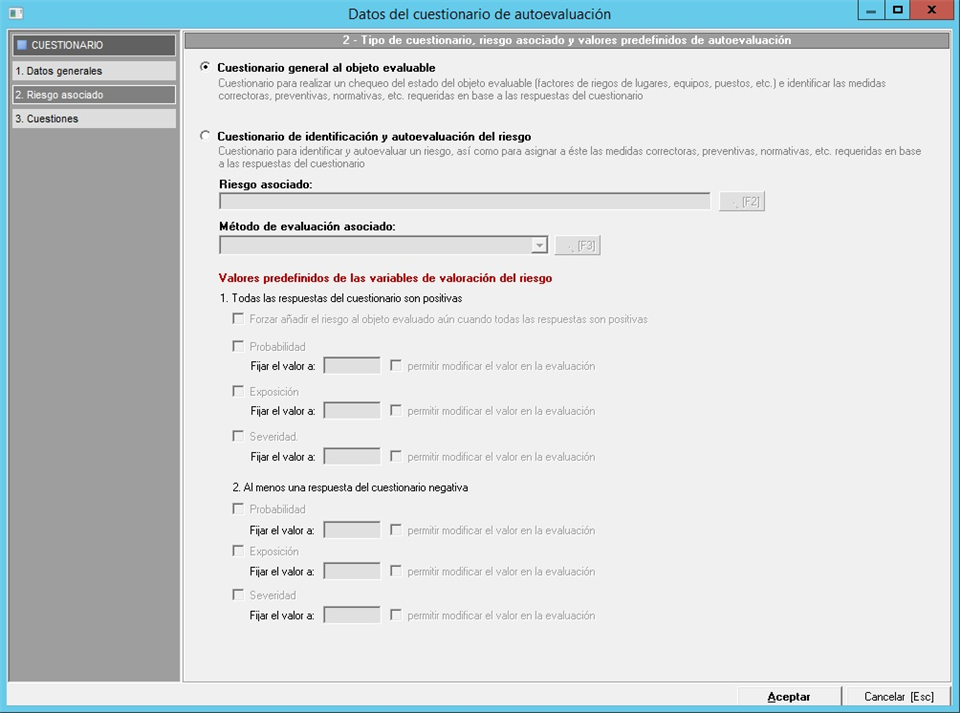Click the CUESTIONARIO header icon in sidebar
This screenshot has height=713, width=960.
[22, 45]
